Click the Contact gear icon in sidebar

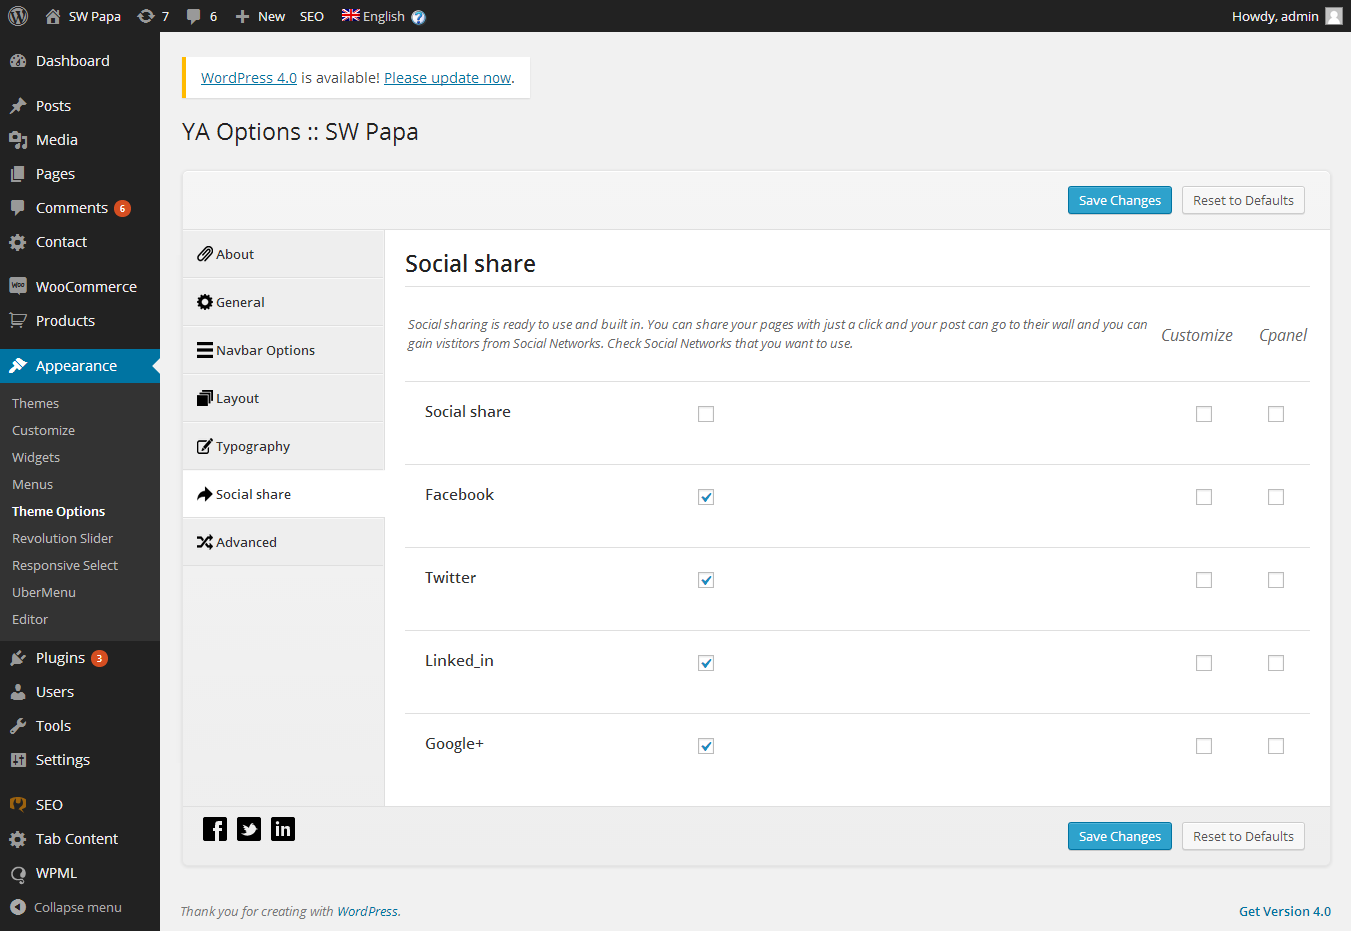pyautogui.click(x=18, y=242)
